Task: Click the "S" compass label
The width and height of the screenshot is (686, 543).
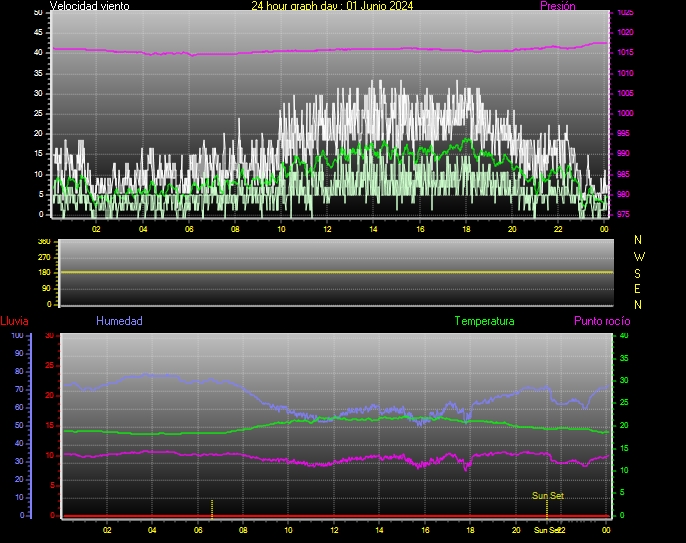Action: [x=637, y=273]
